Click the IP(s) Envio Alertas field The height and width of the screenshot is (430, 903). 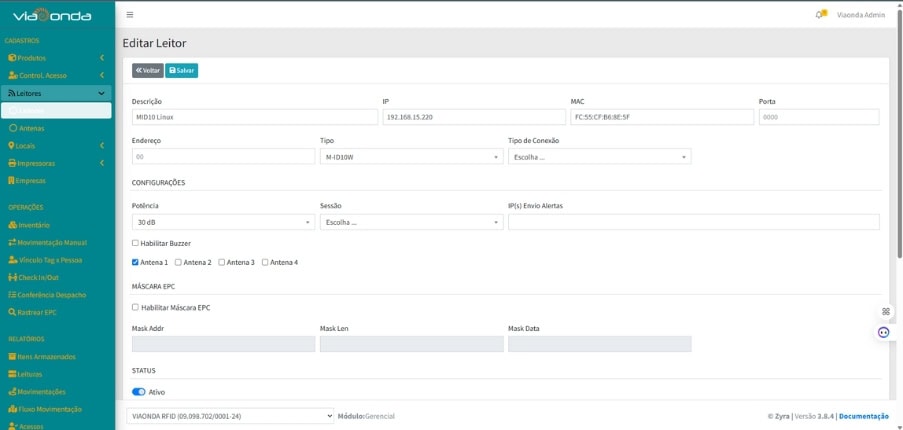pos(693,222)
